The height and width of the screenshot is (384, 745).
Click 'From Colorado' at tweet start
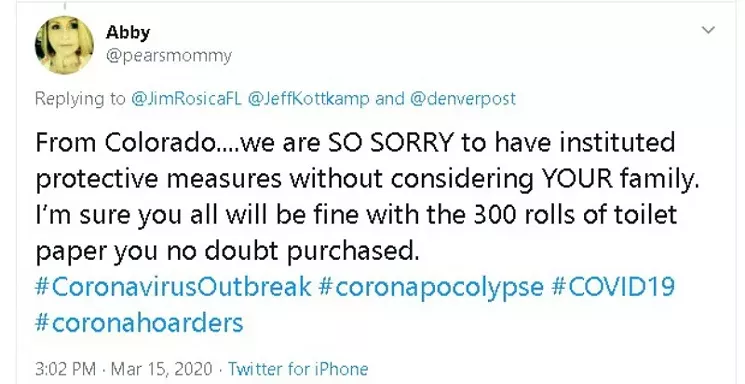(x=125, y=143)
